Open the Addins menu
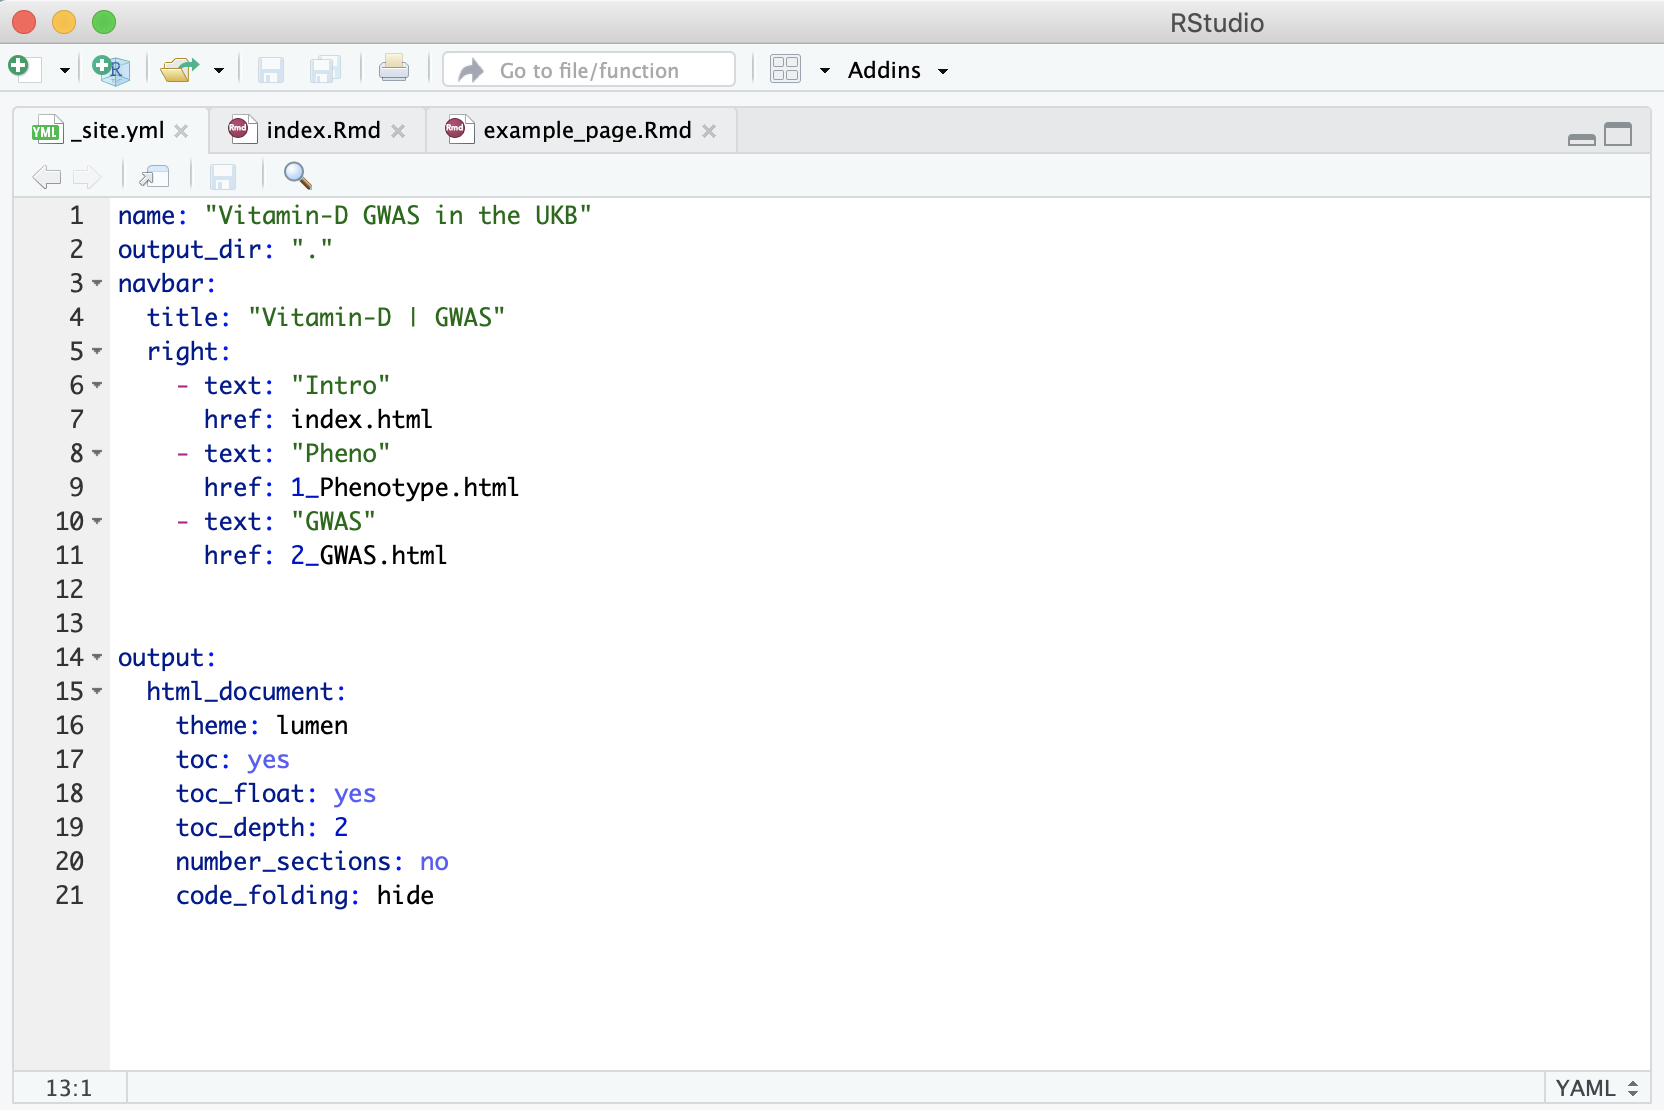 tap(897, 70)
